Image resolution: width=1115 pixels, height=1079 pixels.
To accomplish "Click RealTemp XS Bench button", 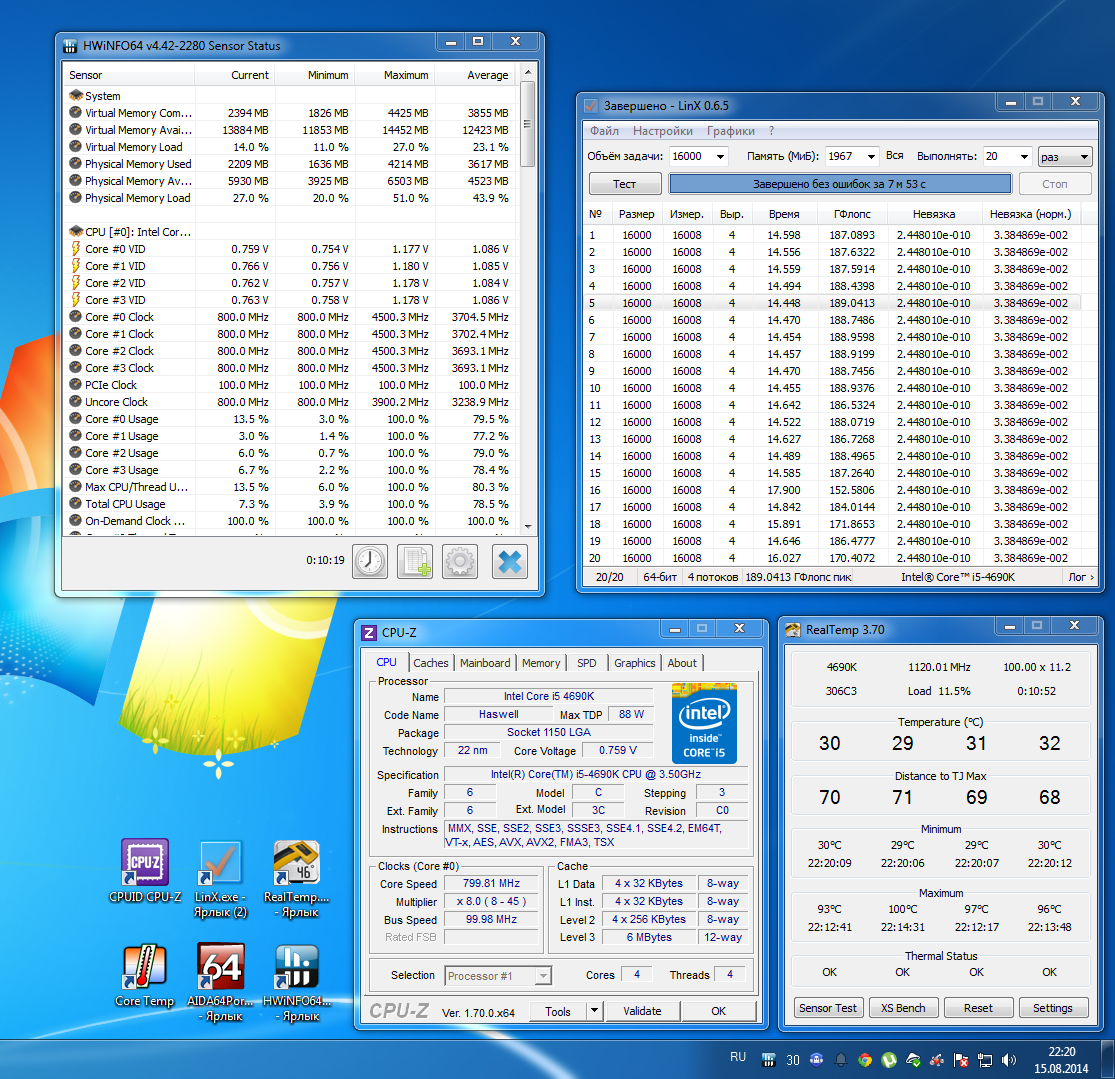I will pos(903,1008).
